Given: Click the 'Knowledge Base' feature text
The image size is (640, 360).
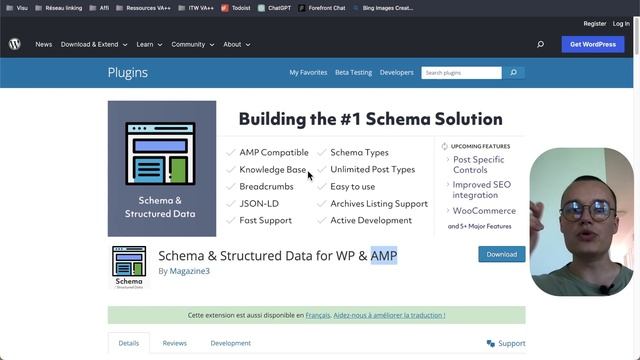Looking at the screenshot, I should tap(273, 169).
